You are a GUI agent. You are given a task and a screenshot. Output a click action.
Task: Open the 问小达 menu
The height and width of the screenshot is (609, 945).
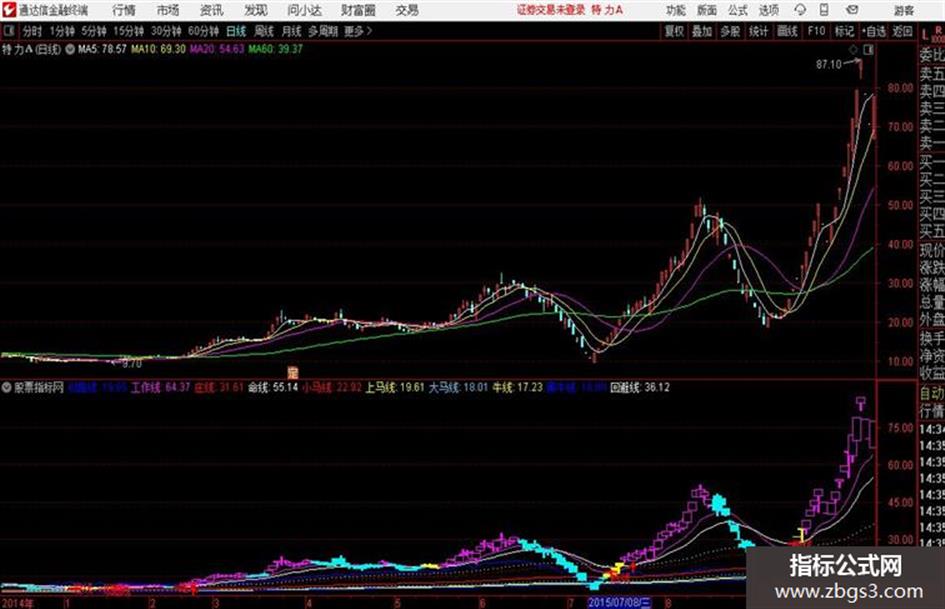click(304, 10)
